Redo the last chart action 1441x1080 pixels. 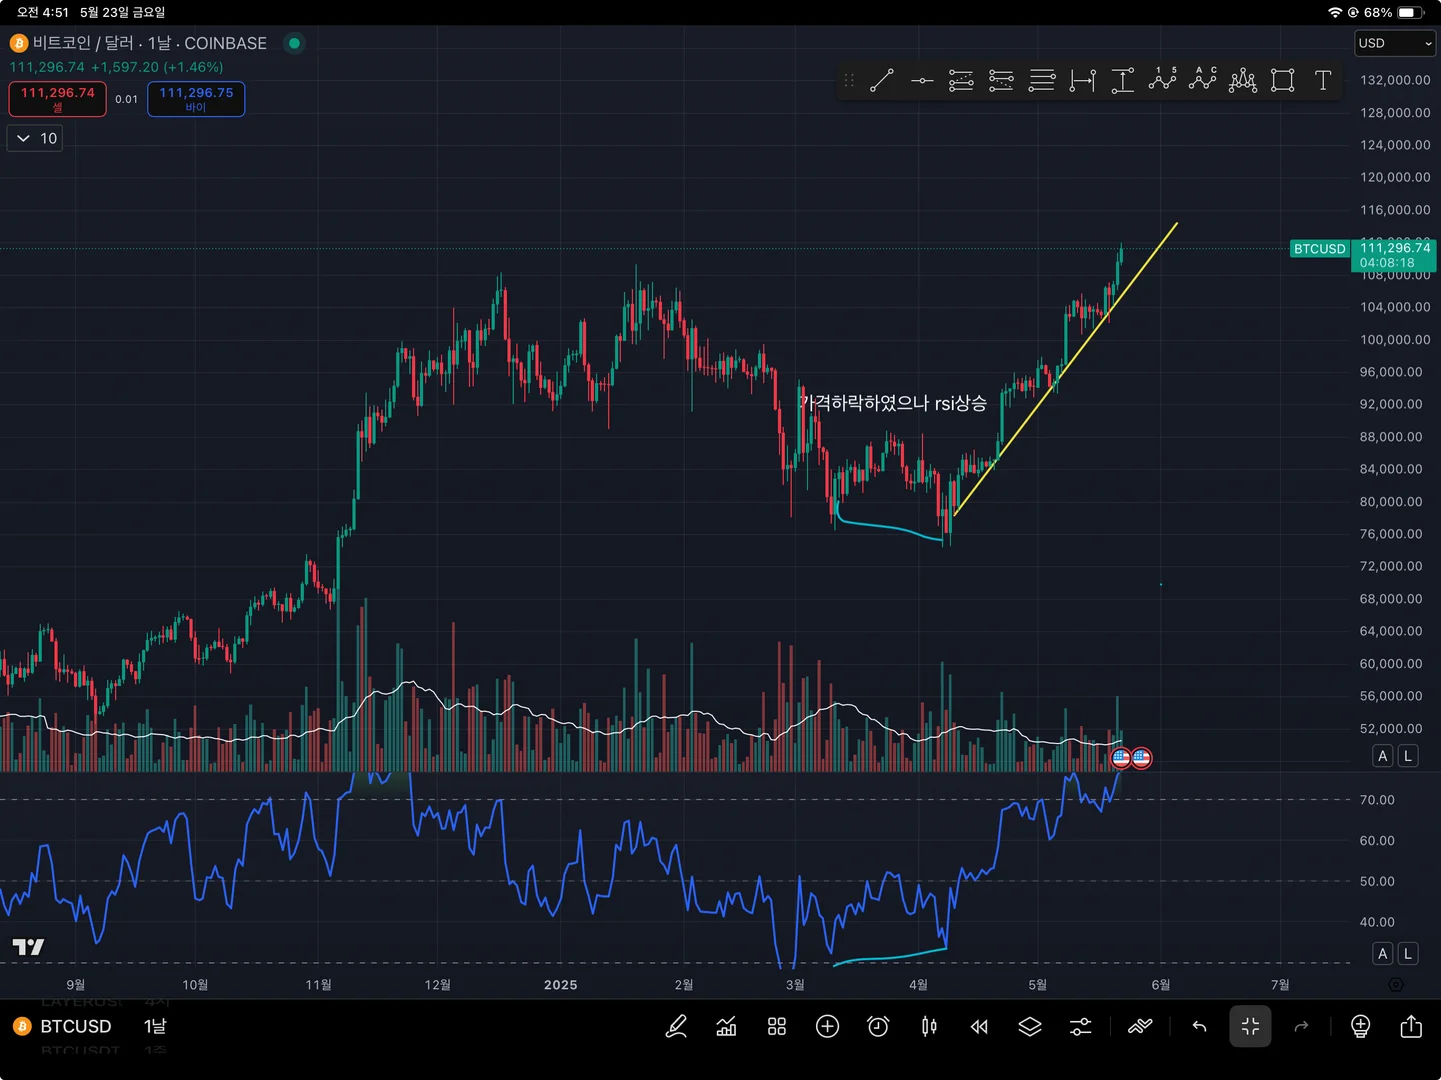(1301, 1026)
